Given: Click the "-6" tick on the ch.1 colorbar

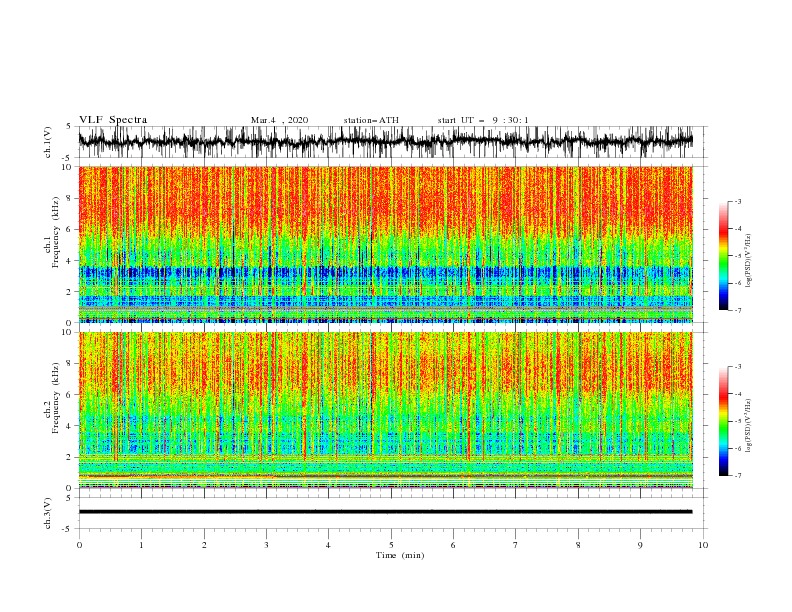Looking at the screenshot, I should 737,283.
